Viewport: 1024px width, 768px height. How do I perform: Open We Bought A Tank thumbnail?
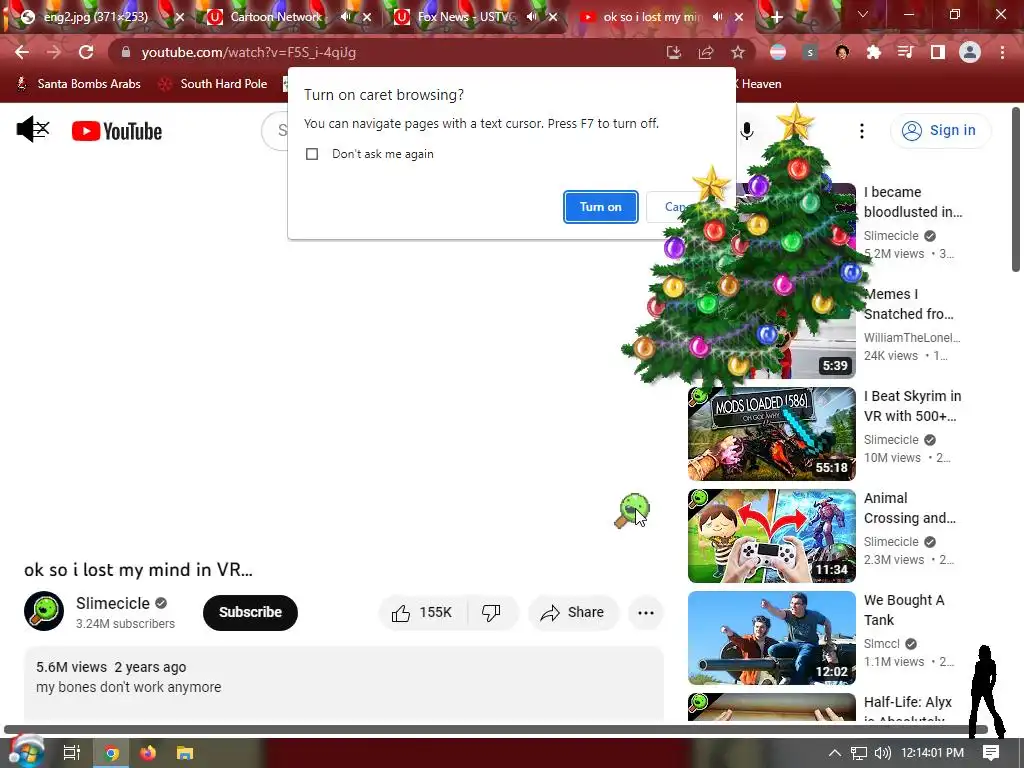[x=771, y=637]
